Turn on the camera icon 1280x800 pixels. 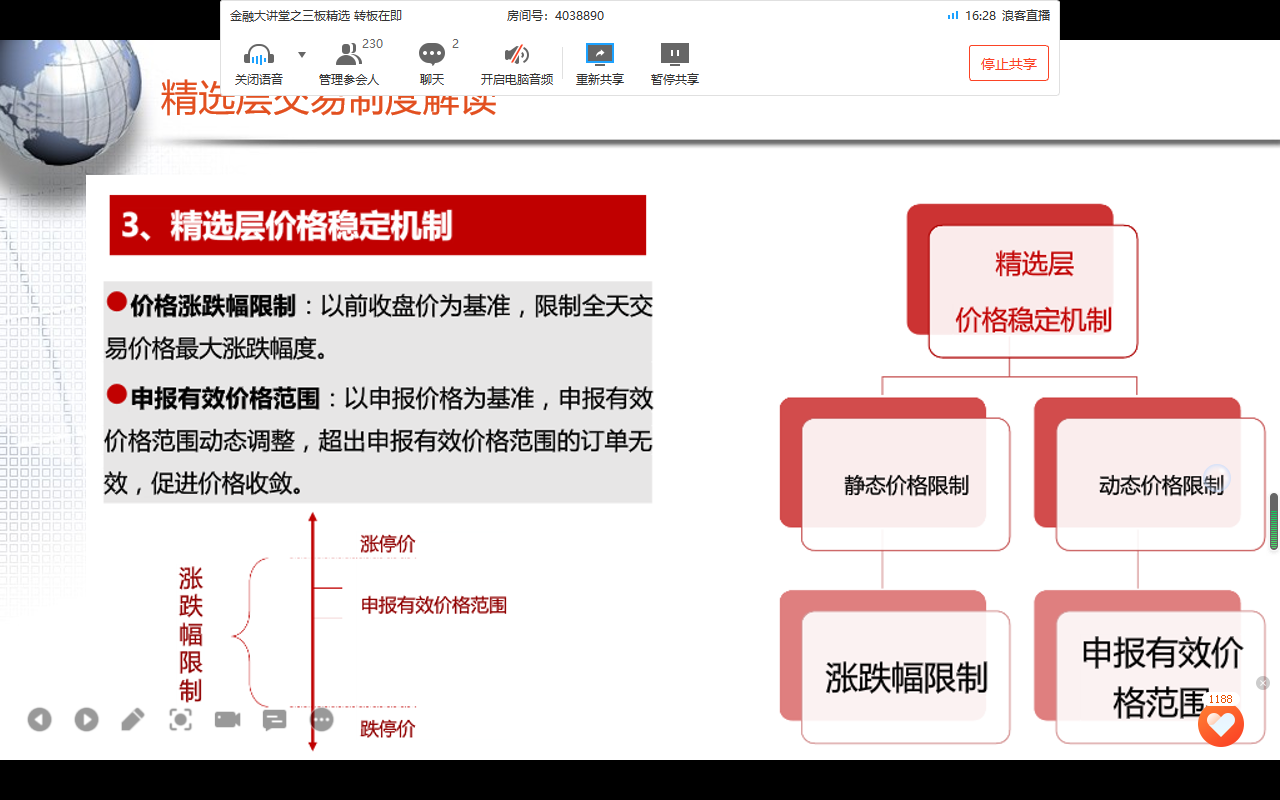click(x=226, y=719)
